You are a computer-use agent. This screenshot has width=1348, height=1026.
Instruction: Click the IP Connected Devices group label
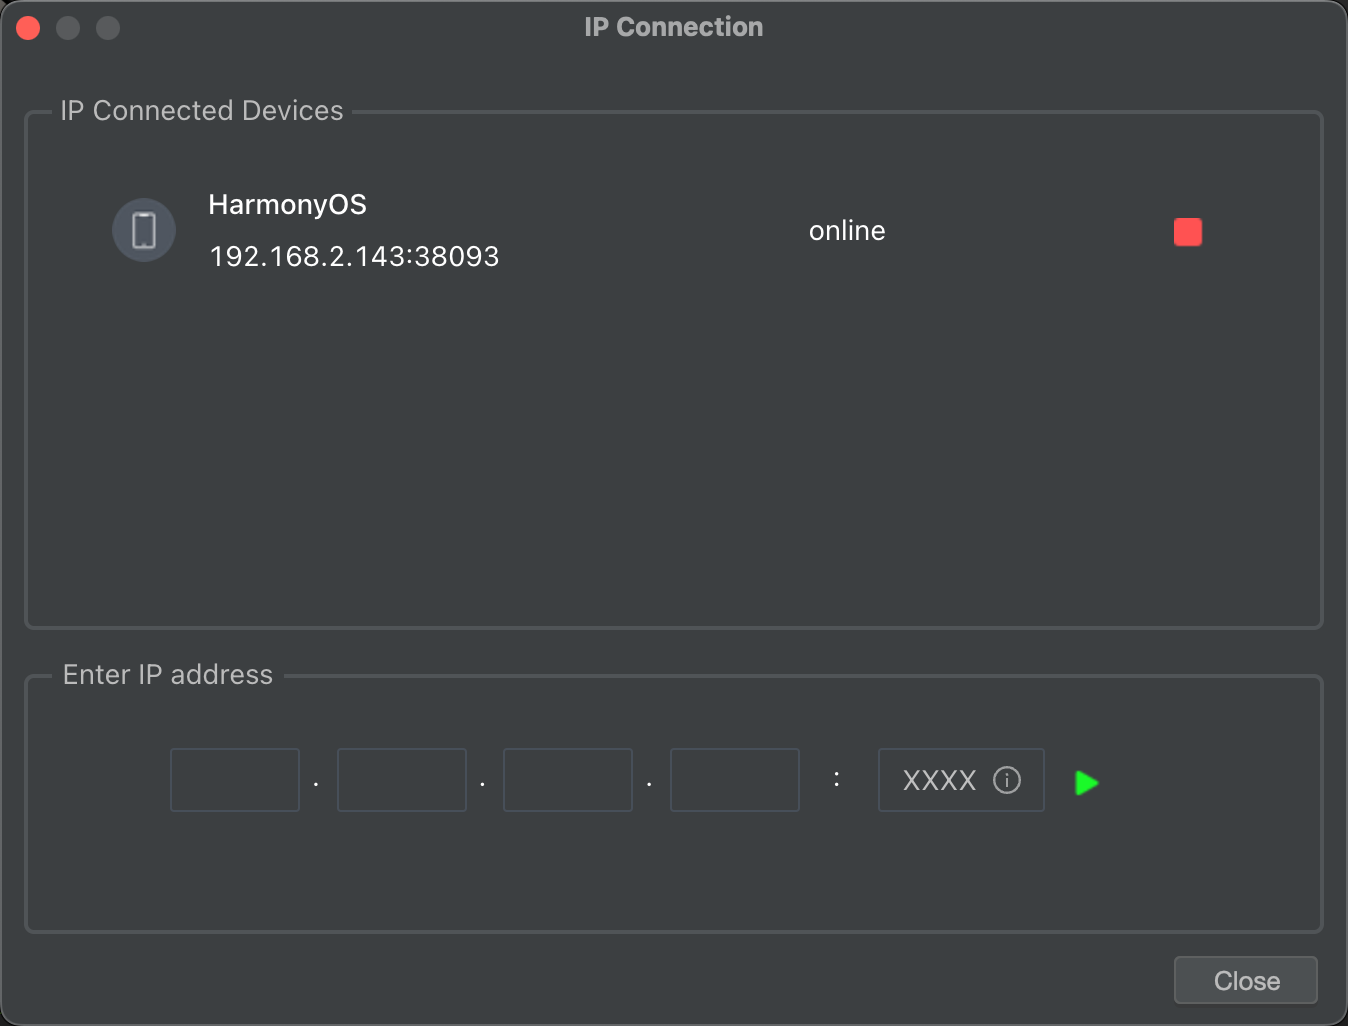click(x=201, y=111)
